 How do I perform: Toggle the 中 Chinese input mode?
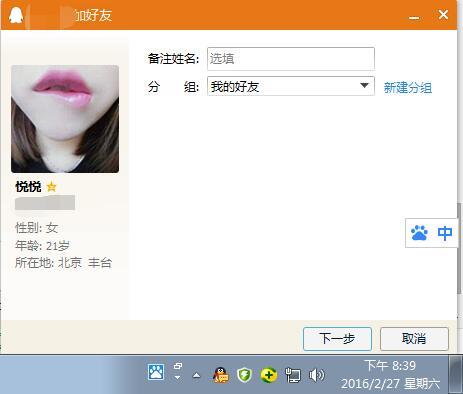click(x=445, y=233)
